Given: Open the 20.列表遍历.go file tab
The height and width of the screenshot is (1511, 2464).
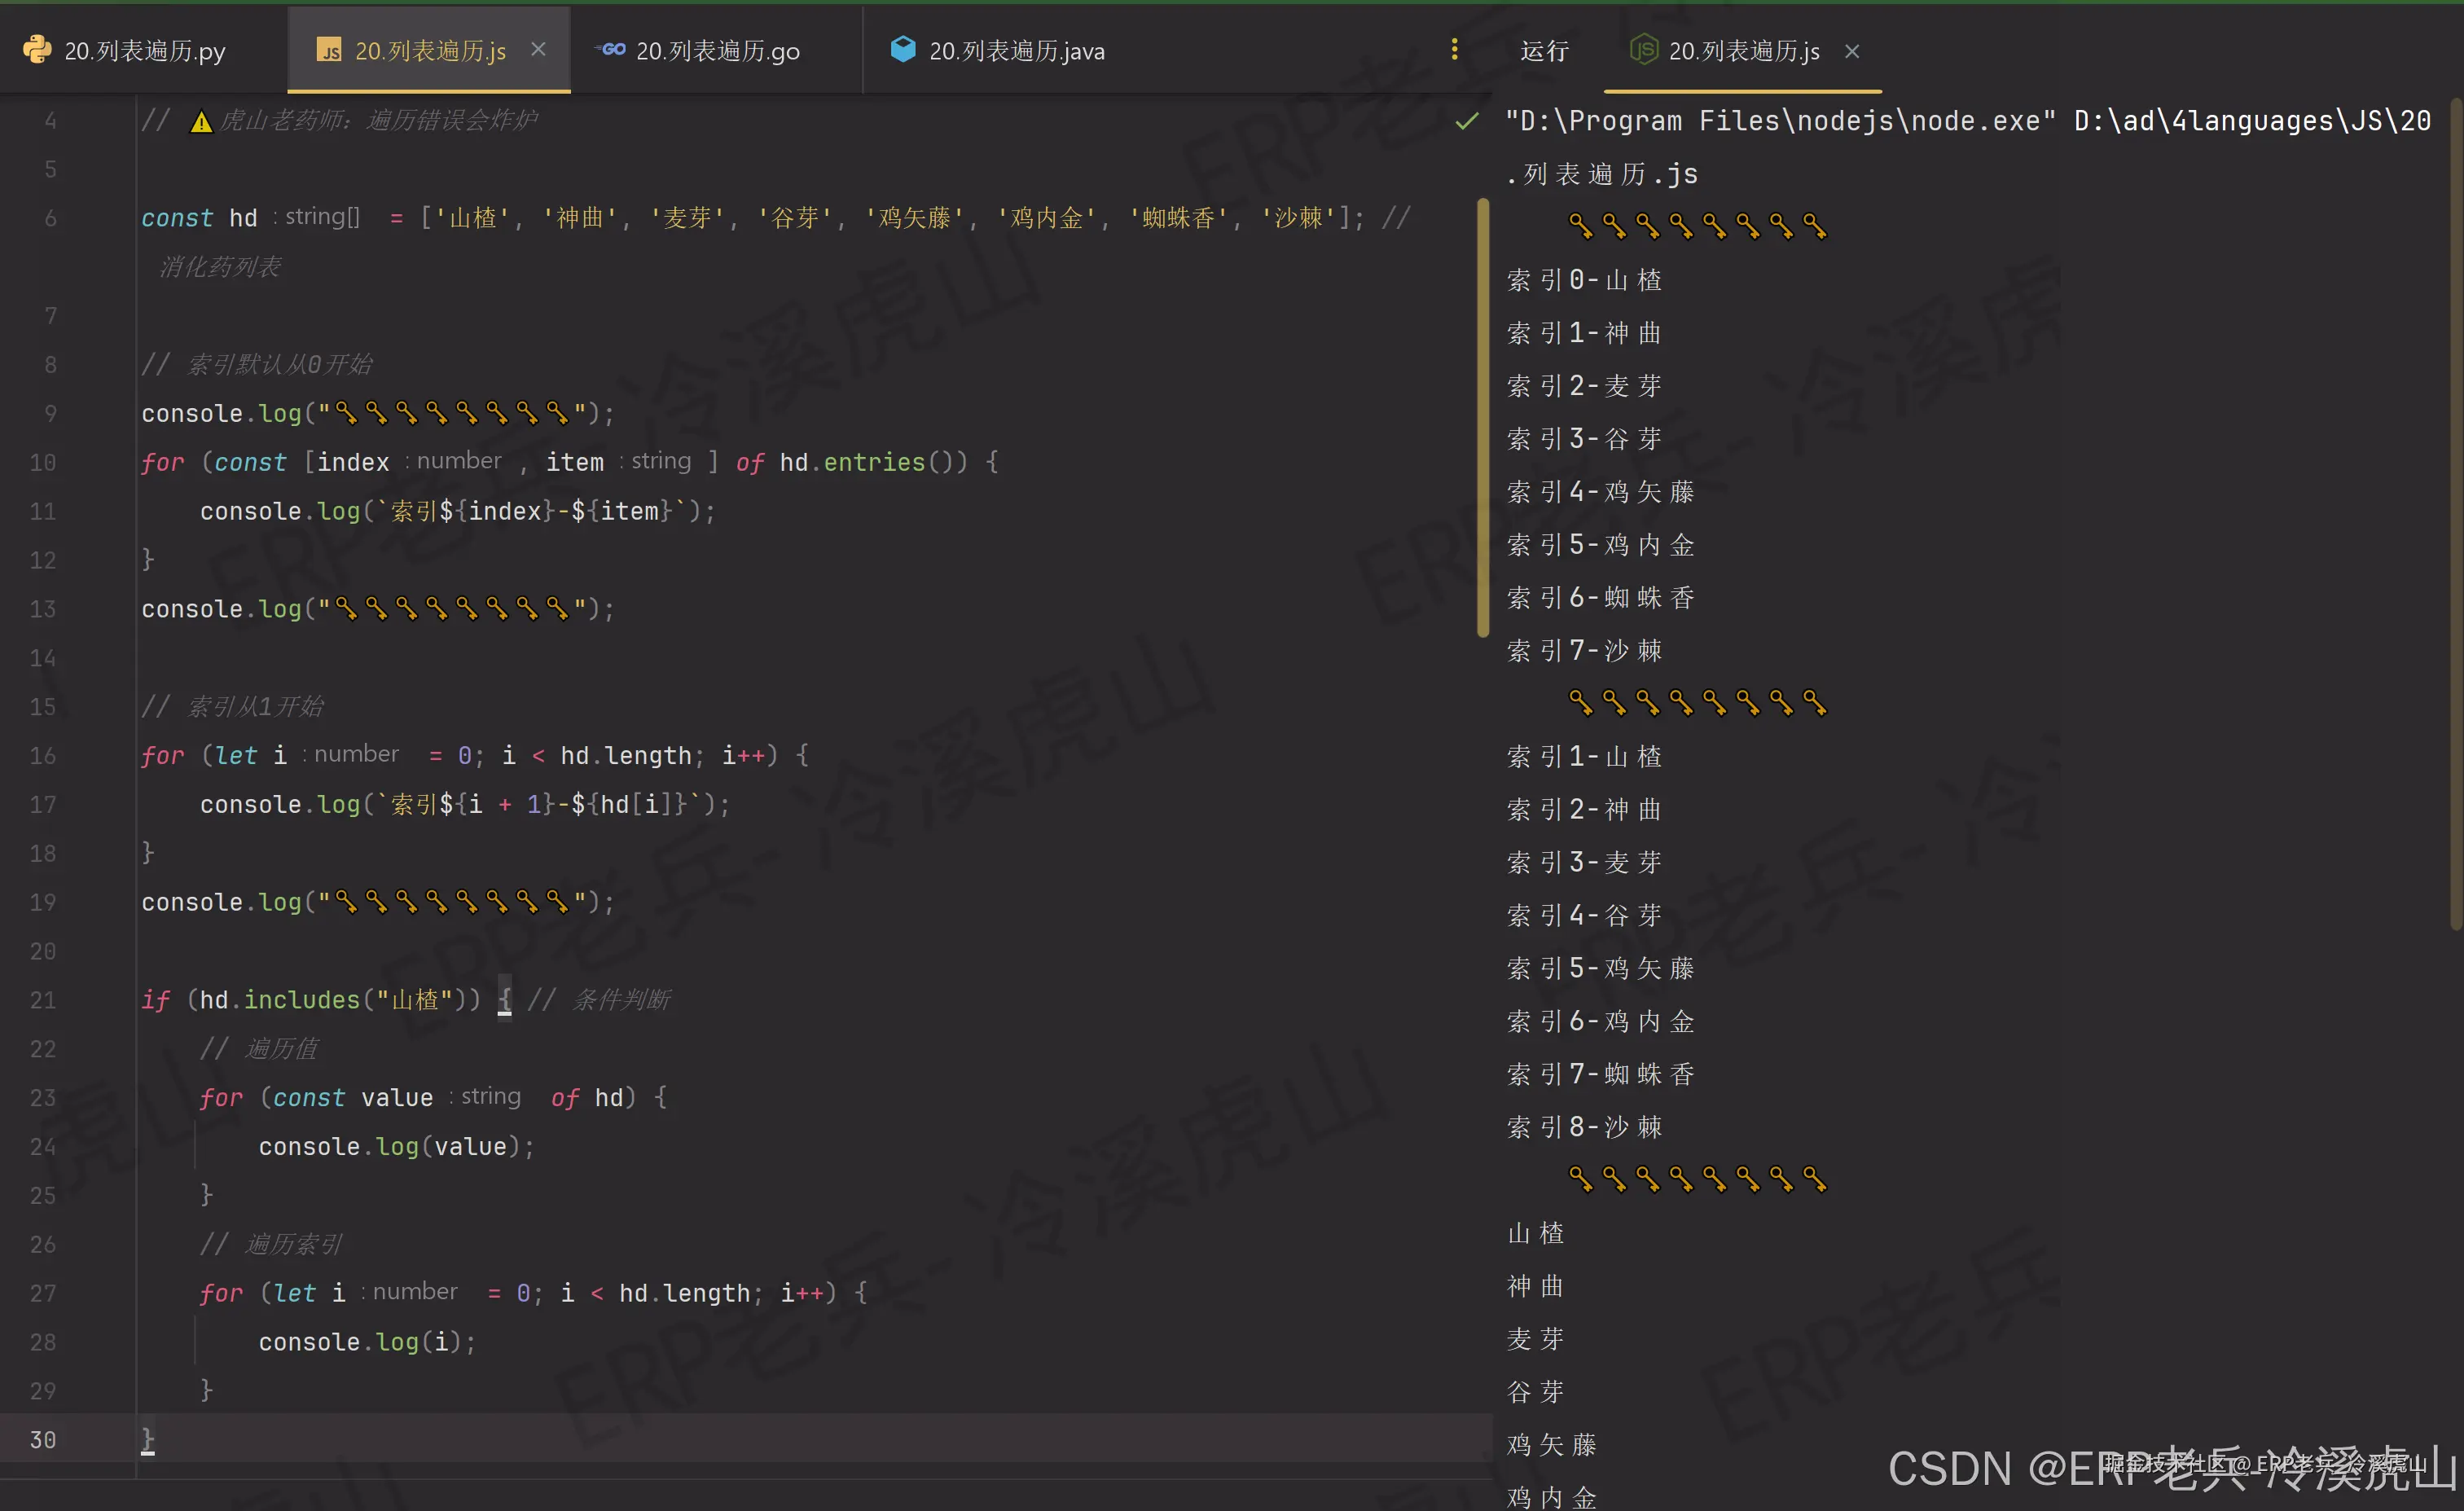Looking at the screenshot, I should (x=716, y=49).
